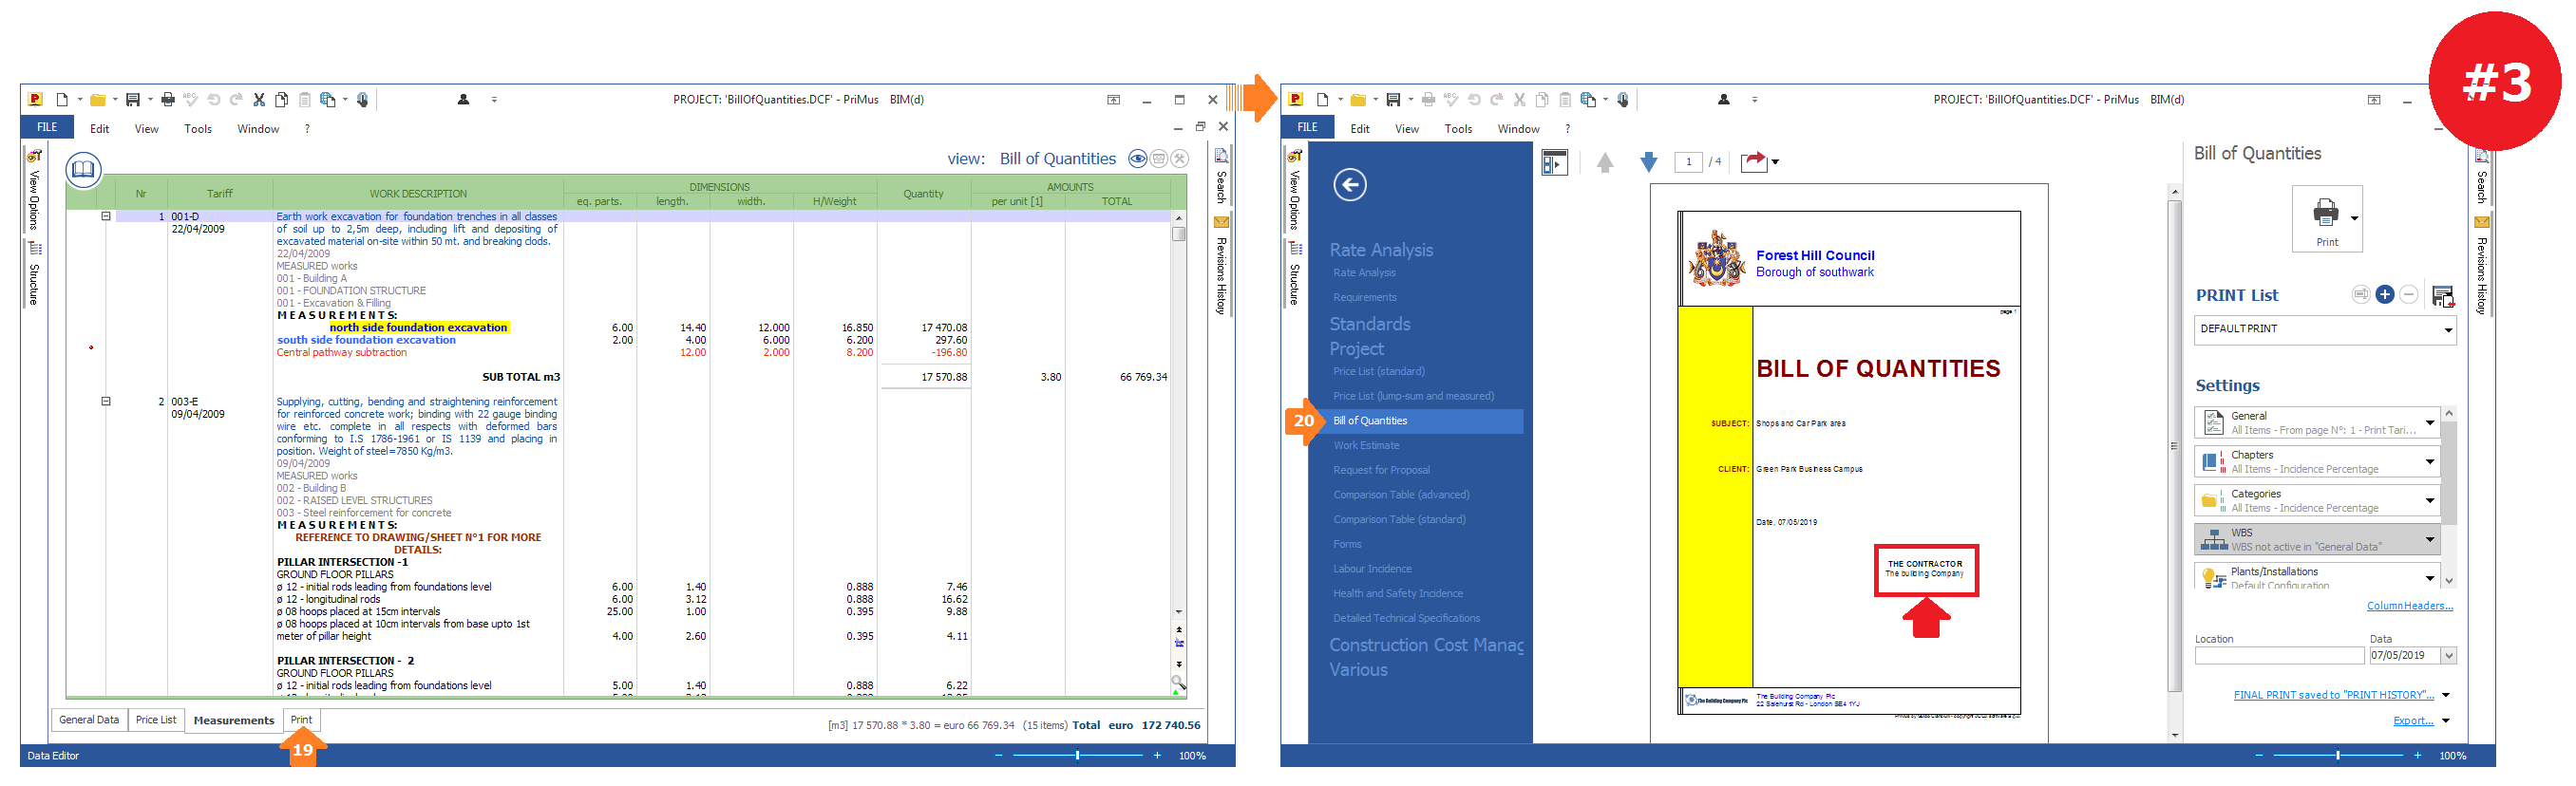Switch to the General Data tab

click(x=89, y=720)
